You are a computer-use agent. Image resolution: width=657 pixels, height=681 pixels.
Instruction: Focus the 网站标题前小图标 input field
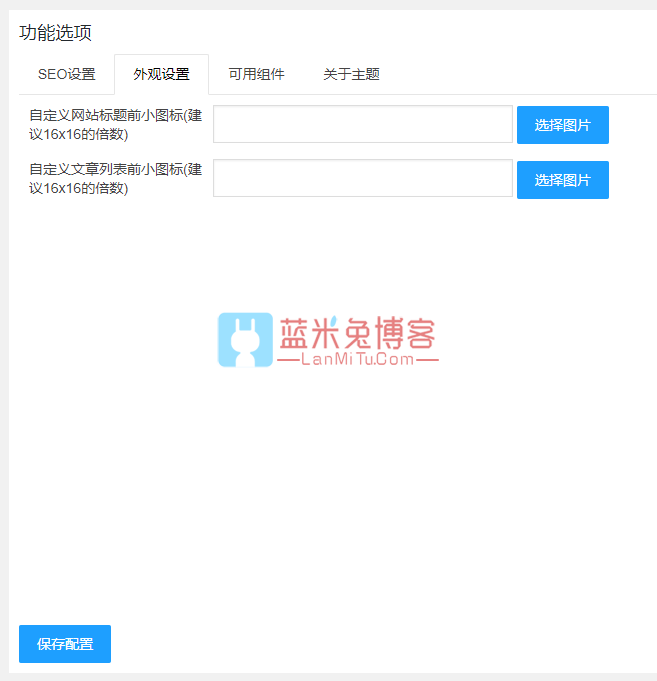(x=363, y=124)
